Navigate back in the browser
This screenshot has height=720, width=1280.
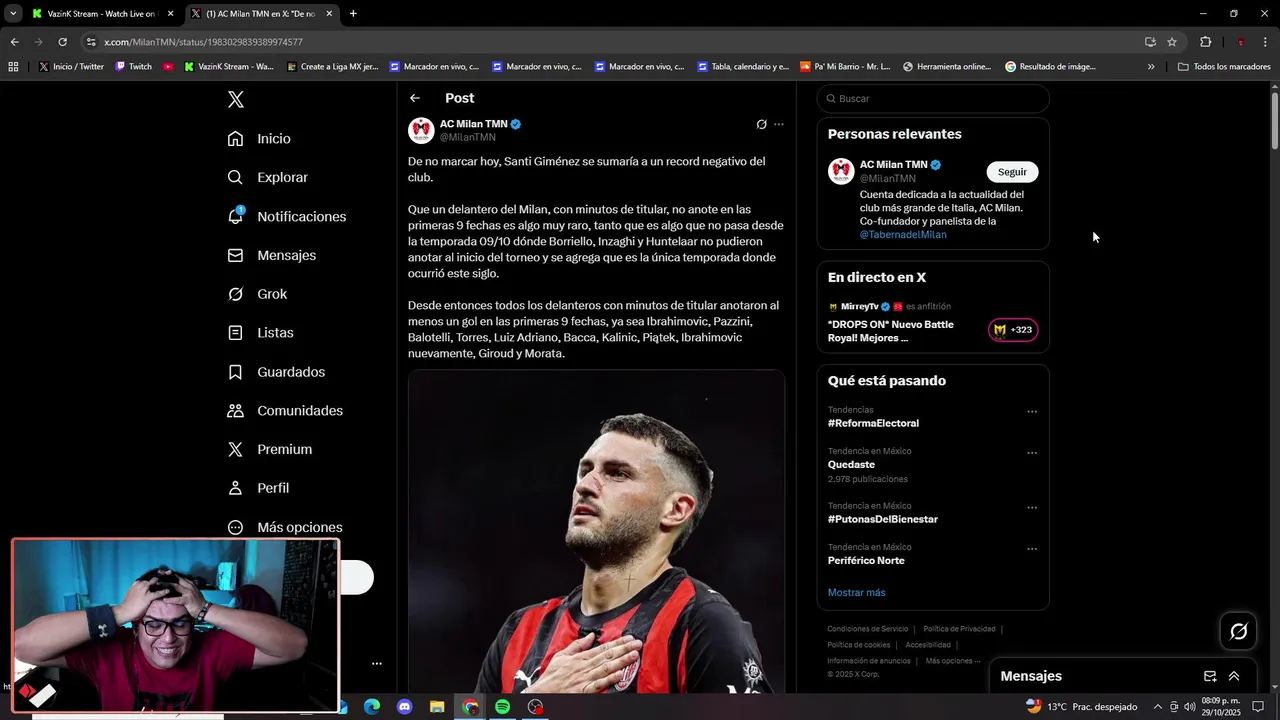14,42
